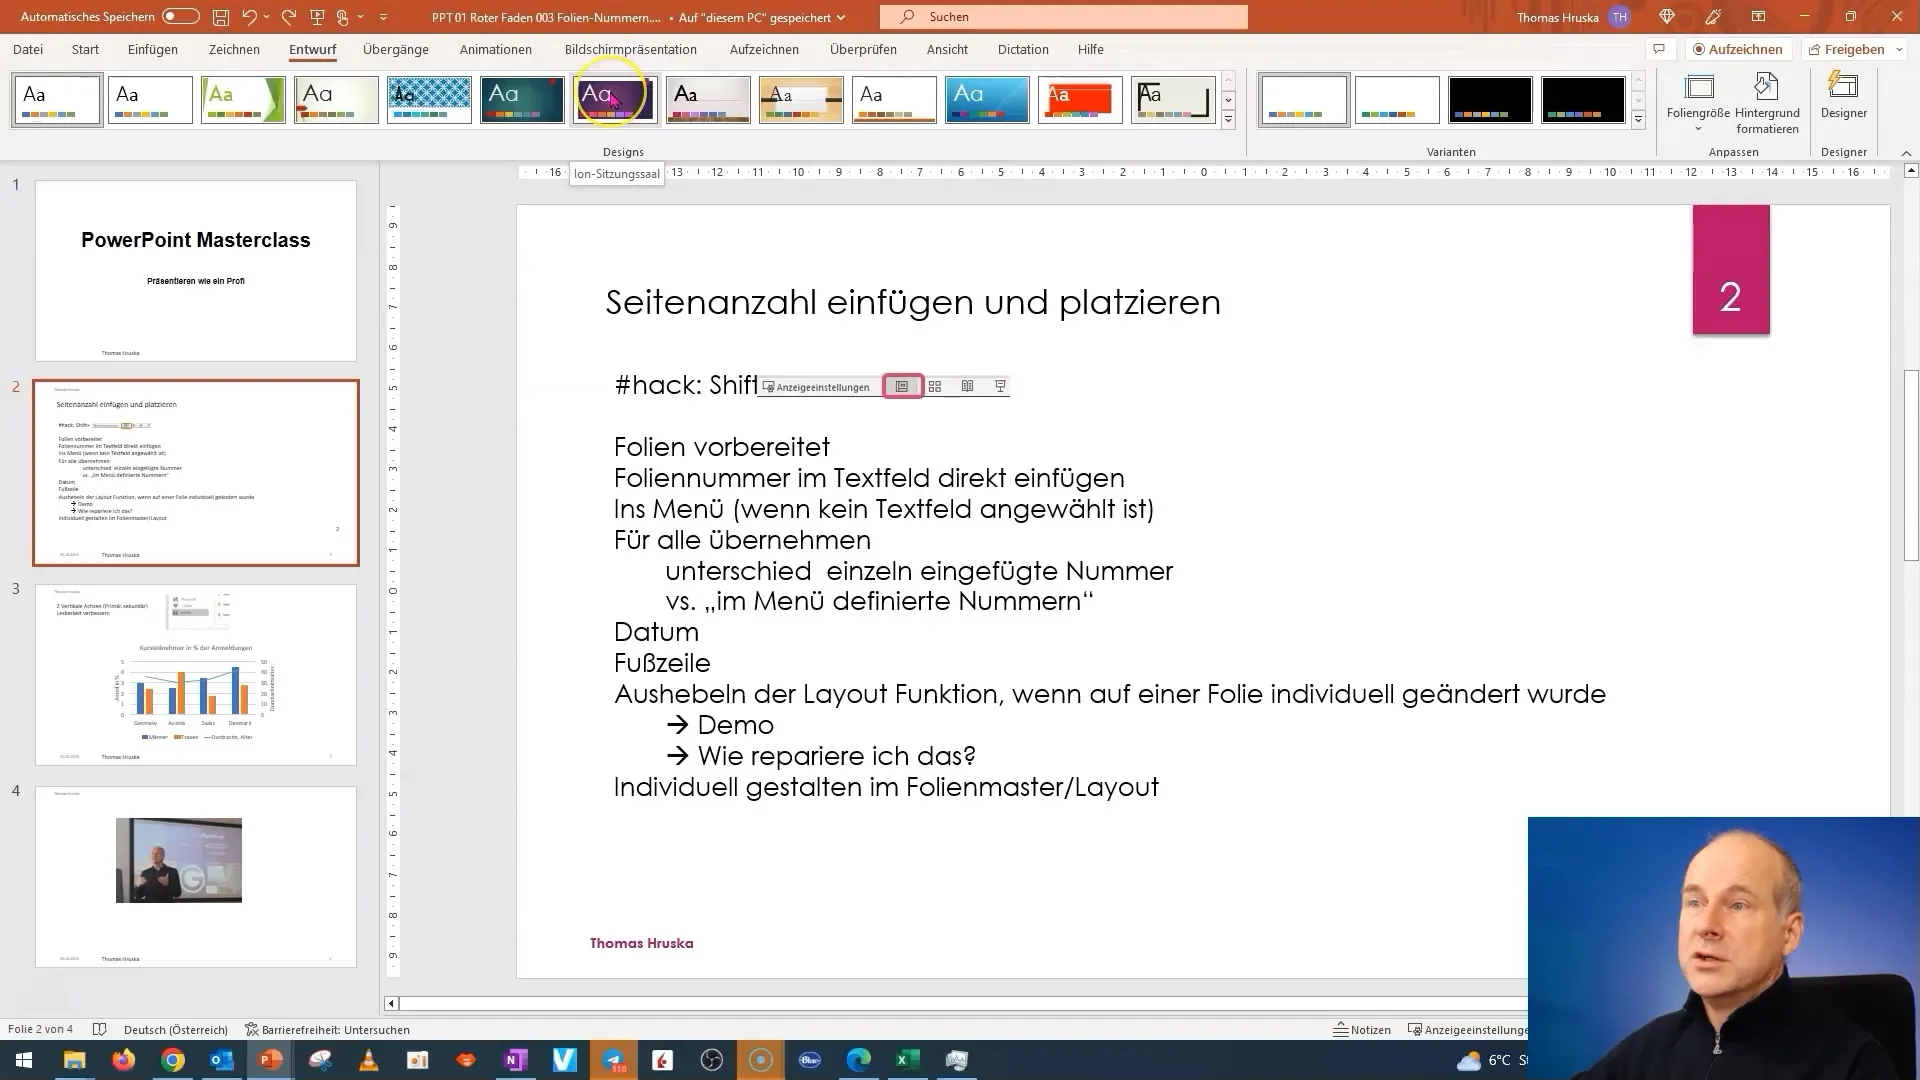Viewport: 1920px width, 1080px height.
Task: Select slide 3 thumbnail in panel
Action: [x=194, y=674]
